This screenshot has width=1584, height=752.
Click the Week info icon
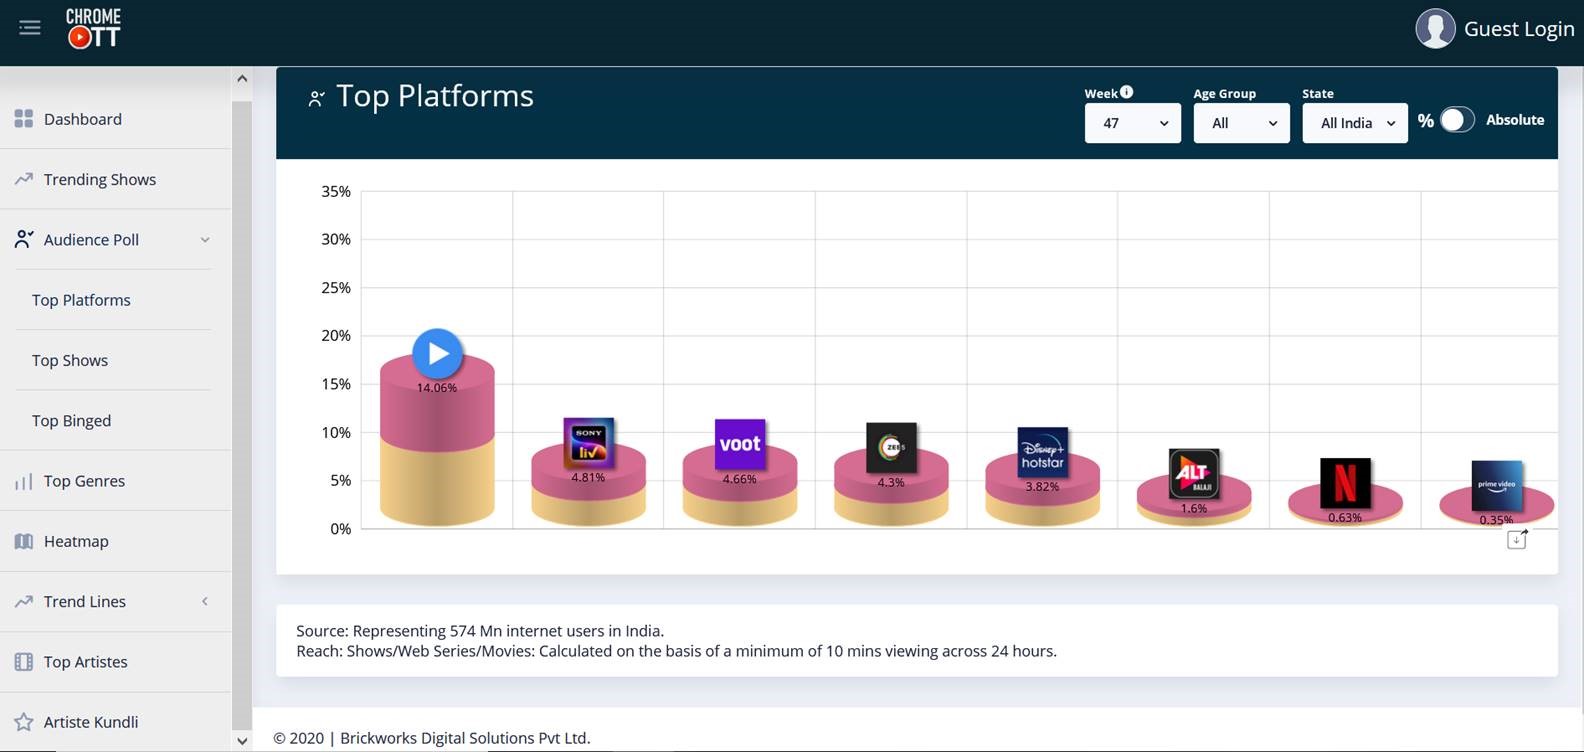1126,92
